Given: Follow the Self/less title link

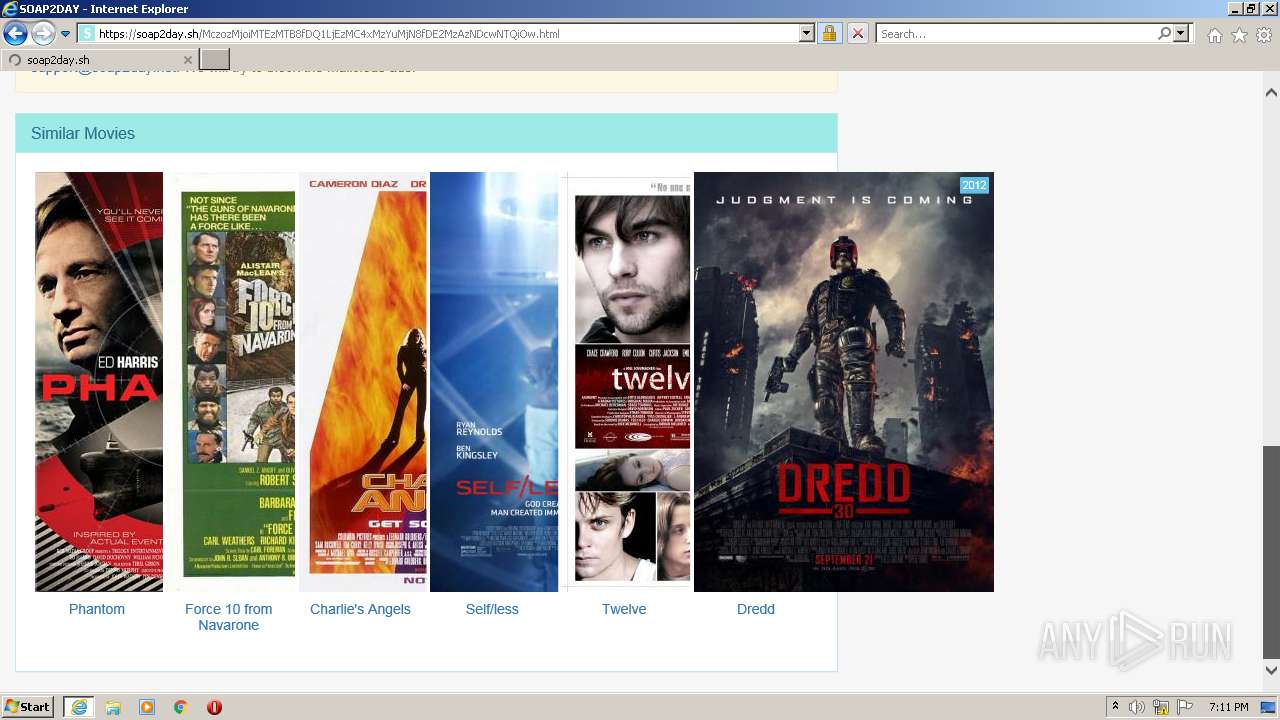Looking at the screenshot, I should (x=492, y=609).
